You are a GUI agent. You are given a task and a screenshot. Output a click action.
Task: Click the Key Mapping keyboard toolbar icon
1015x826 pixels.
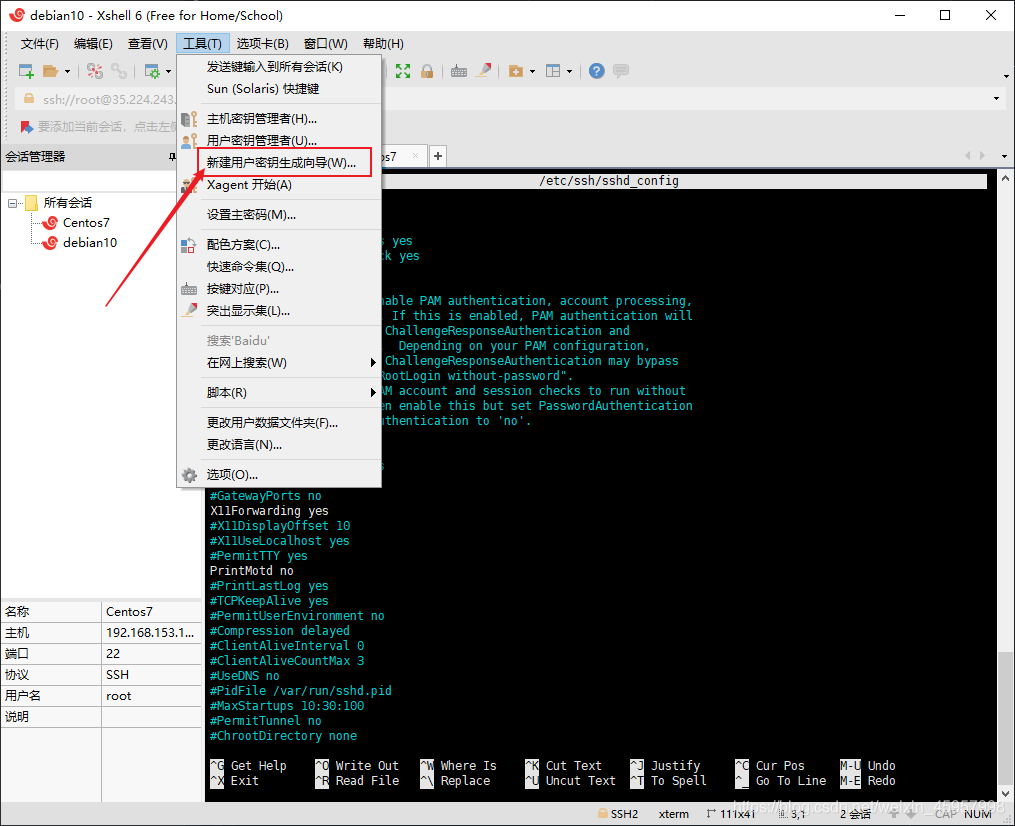click(459, 71)
